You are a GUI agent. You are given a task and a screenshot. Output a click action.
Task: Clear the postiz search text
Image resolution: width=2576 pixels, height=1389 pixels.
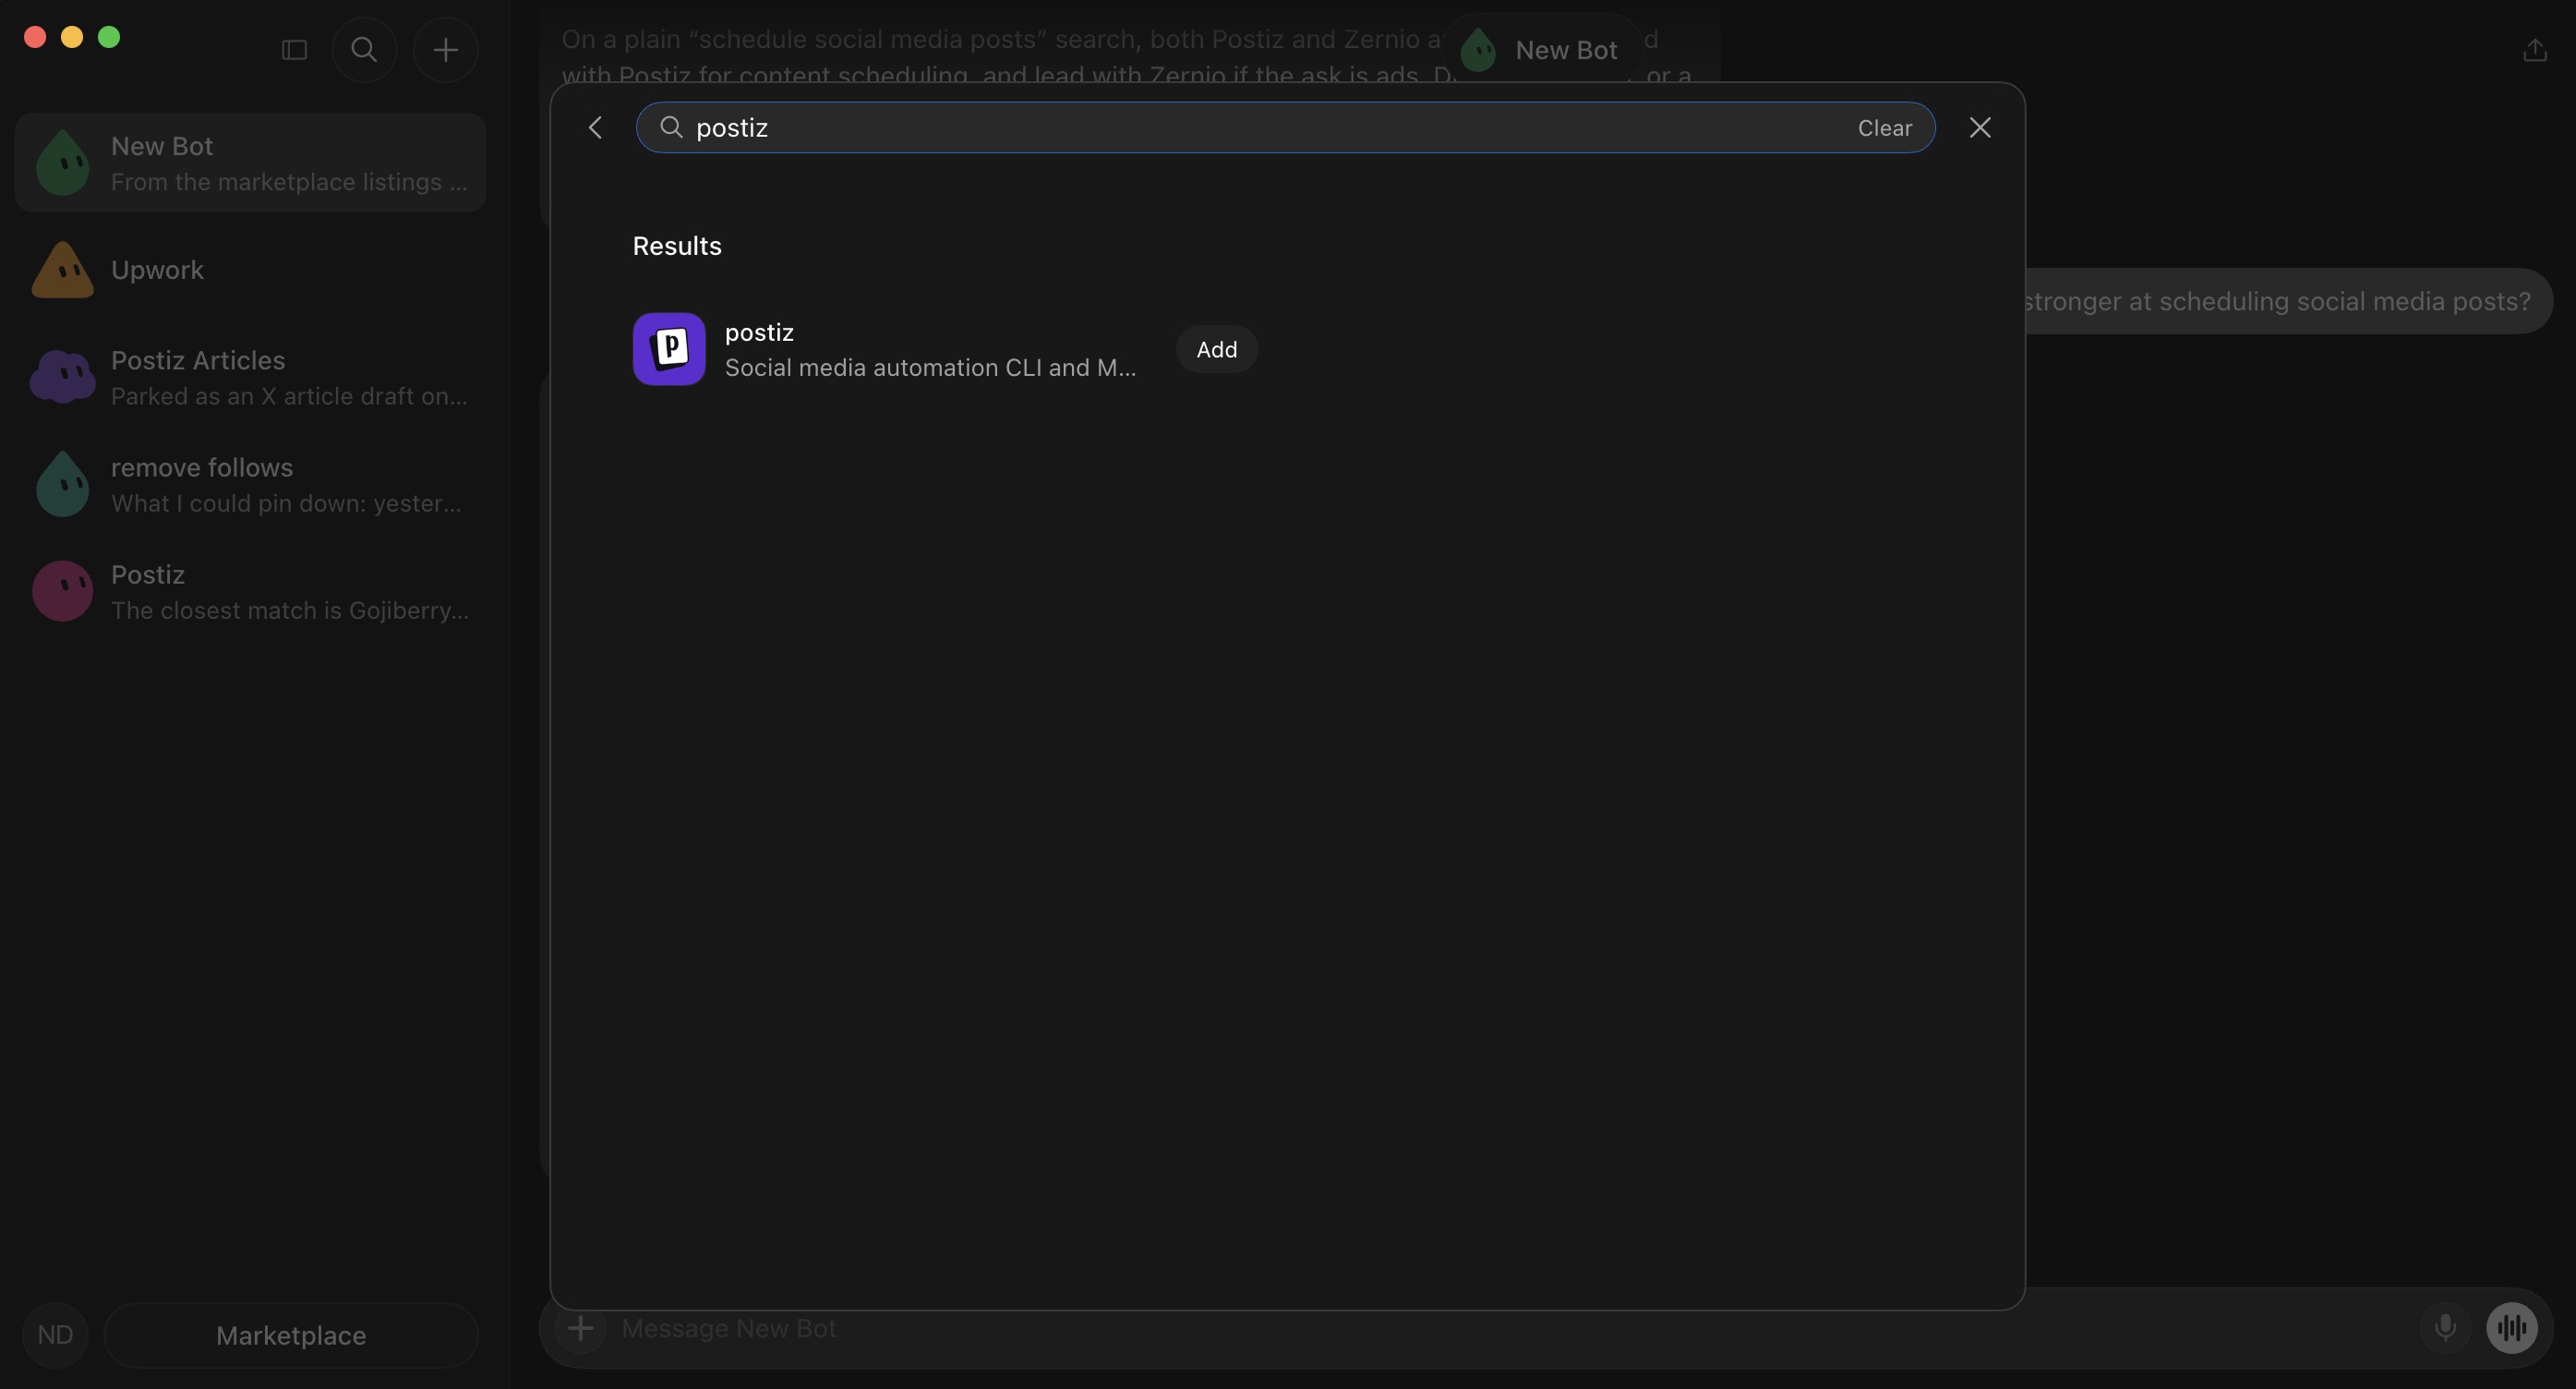click(x=1885, y=128)
